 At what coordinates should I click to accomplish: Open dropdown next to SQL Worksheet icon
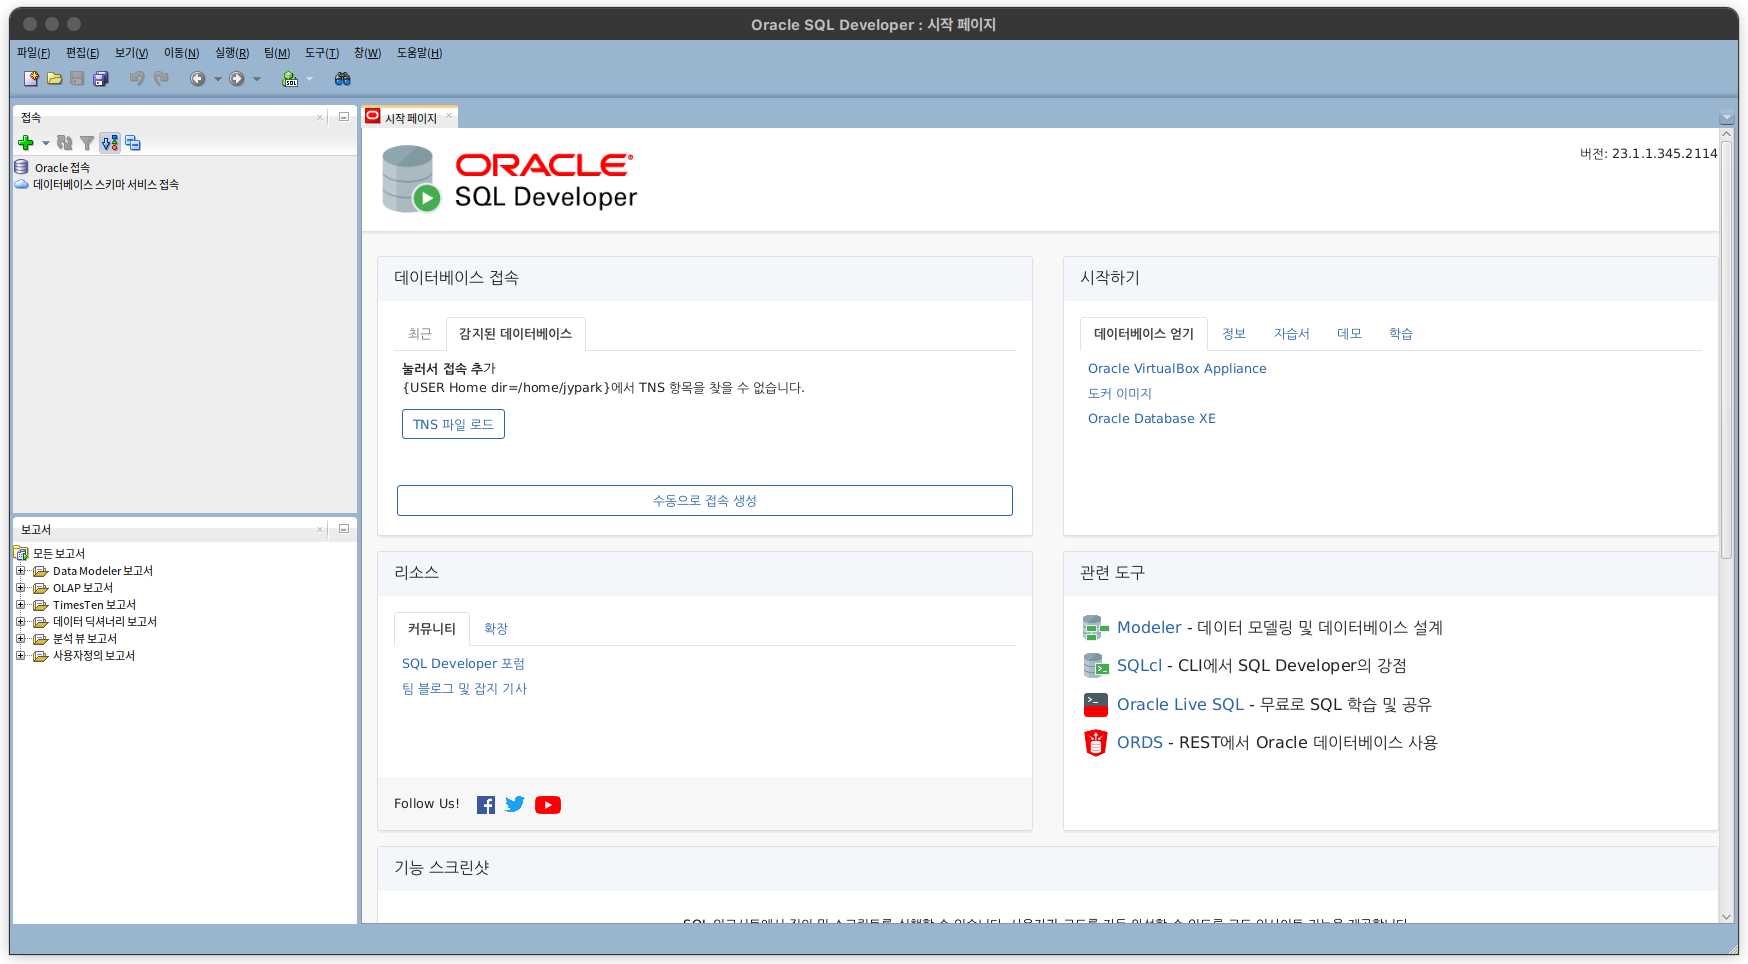(309, 79)
